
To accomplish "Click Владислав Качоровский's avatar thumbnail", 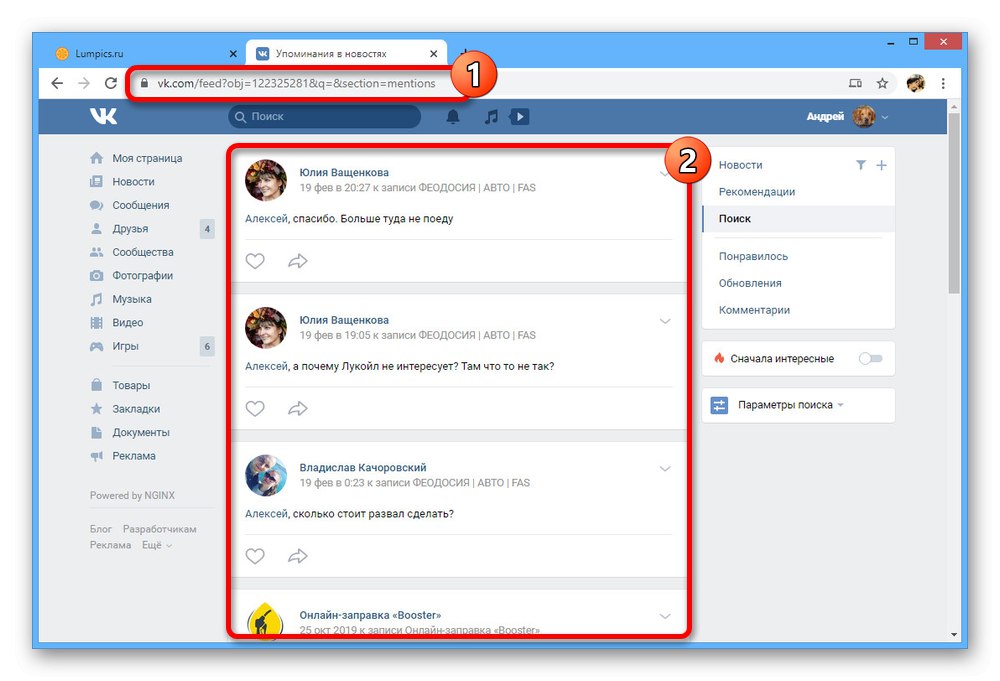I will point(266,475).
